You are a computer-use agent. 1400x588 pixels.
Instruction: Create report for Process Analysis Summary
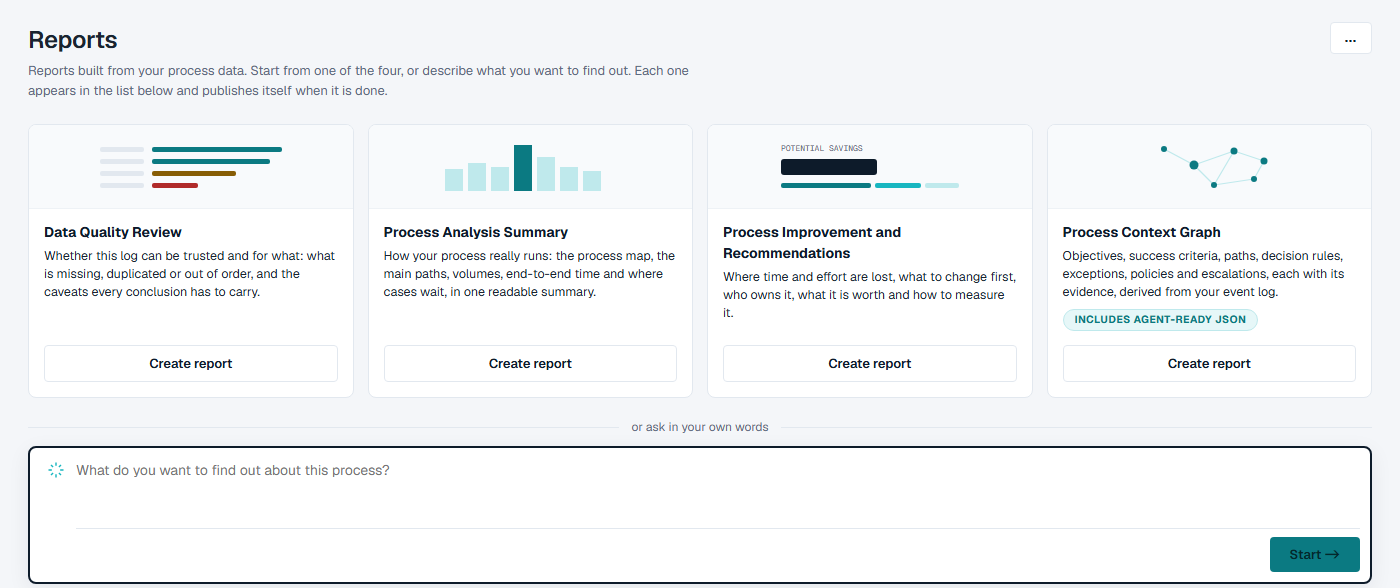530,364
